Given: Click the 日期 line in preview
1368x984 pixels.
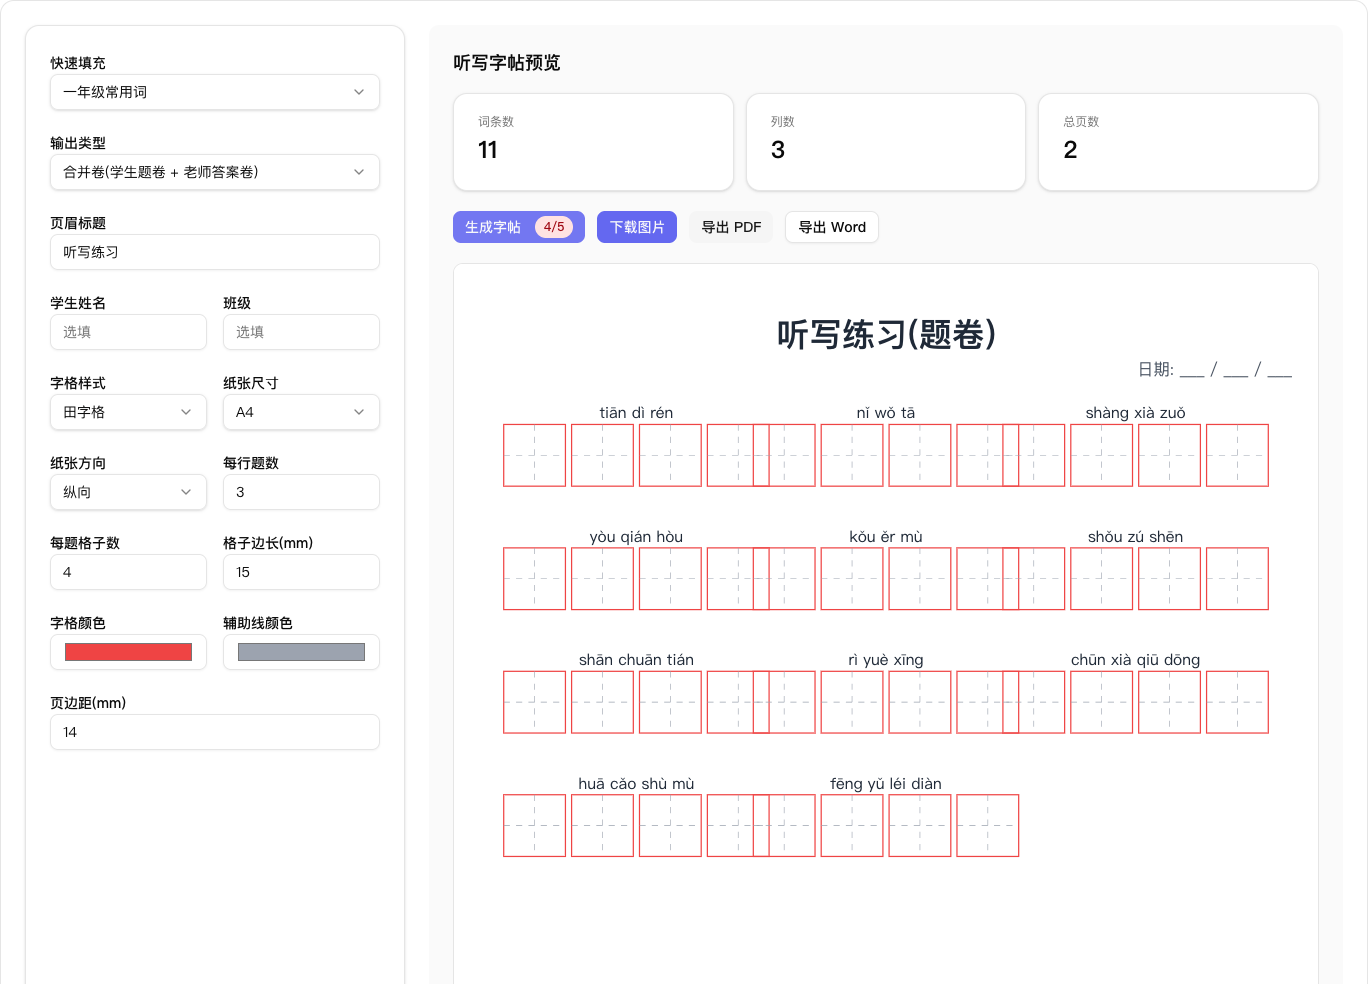Looking at the screenshot, I should pyautogui.click(x=1215, y=370).
